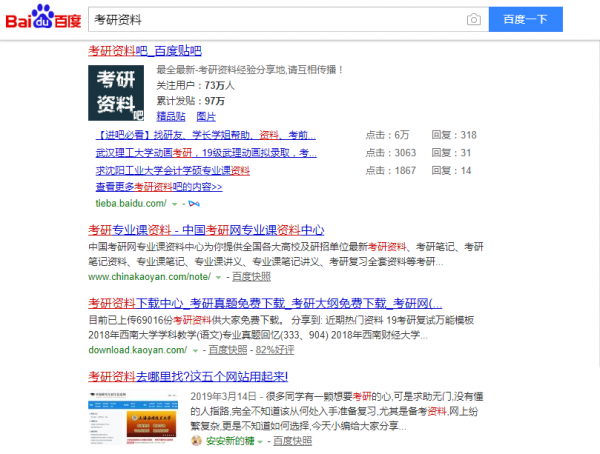Image resolution: width=600 pixels, height=454 pixels.
Task: Open 考研资料吧_百度贴吧 result title
Action: pyautogui.click(x=145, y=51)
